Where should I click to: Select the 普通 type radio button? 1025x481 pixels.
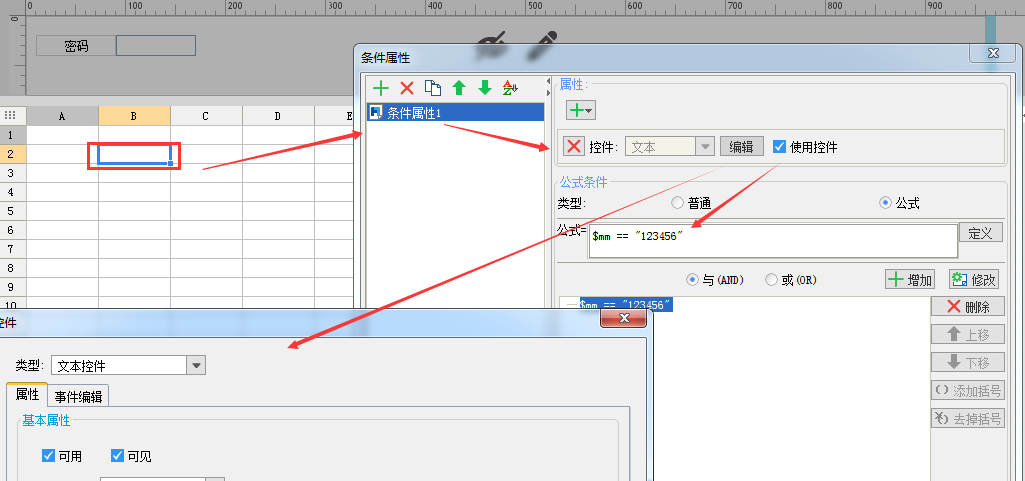[677, 203]
